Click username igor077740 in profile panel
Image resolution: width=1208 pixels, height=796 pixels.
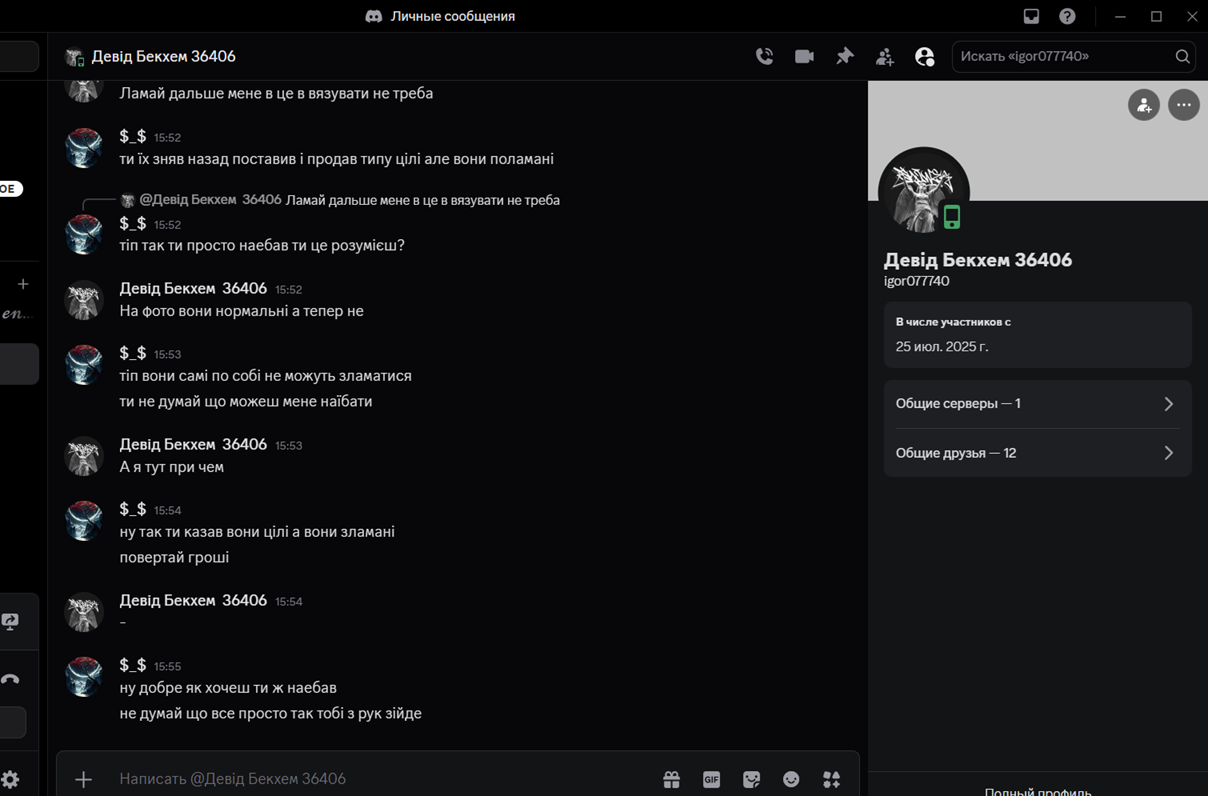(916, 281)
